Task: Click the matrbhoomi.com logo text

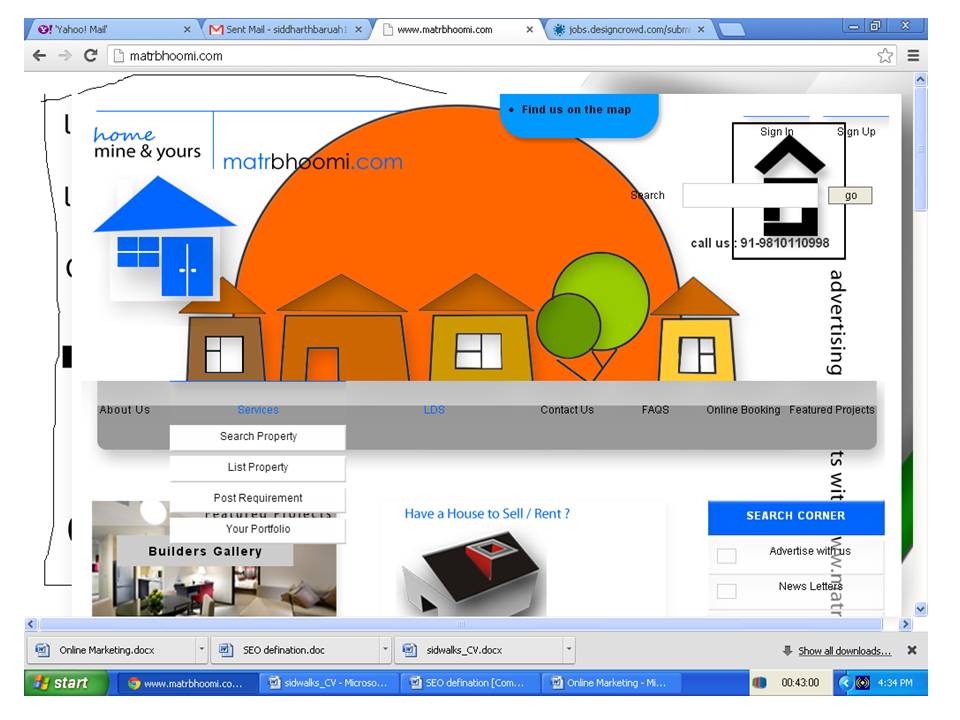Action: [x=312, y=162]
